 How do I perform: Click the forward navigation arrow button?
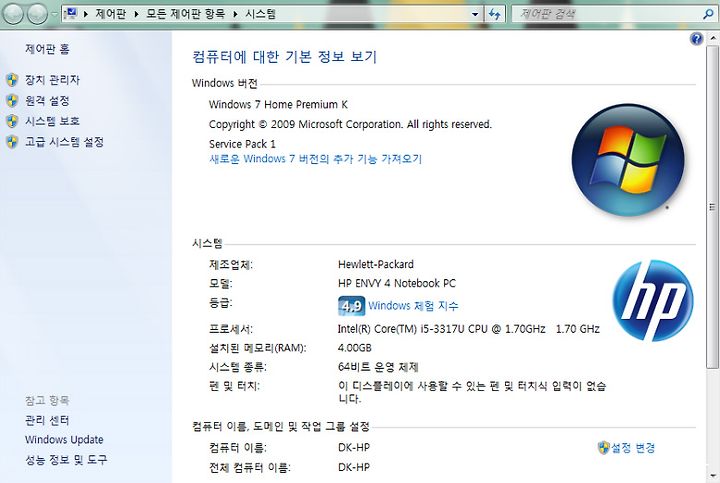37,14
